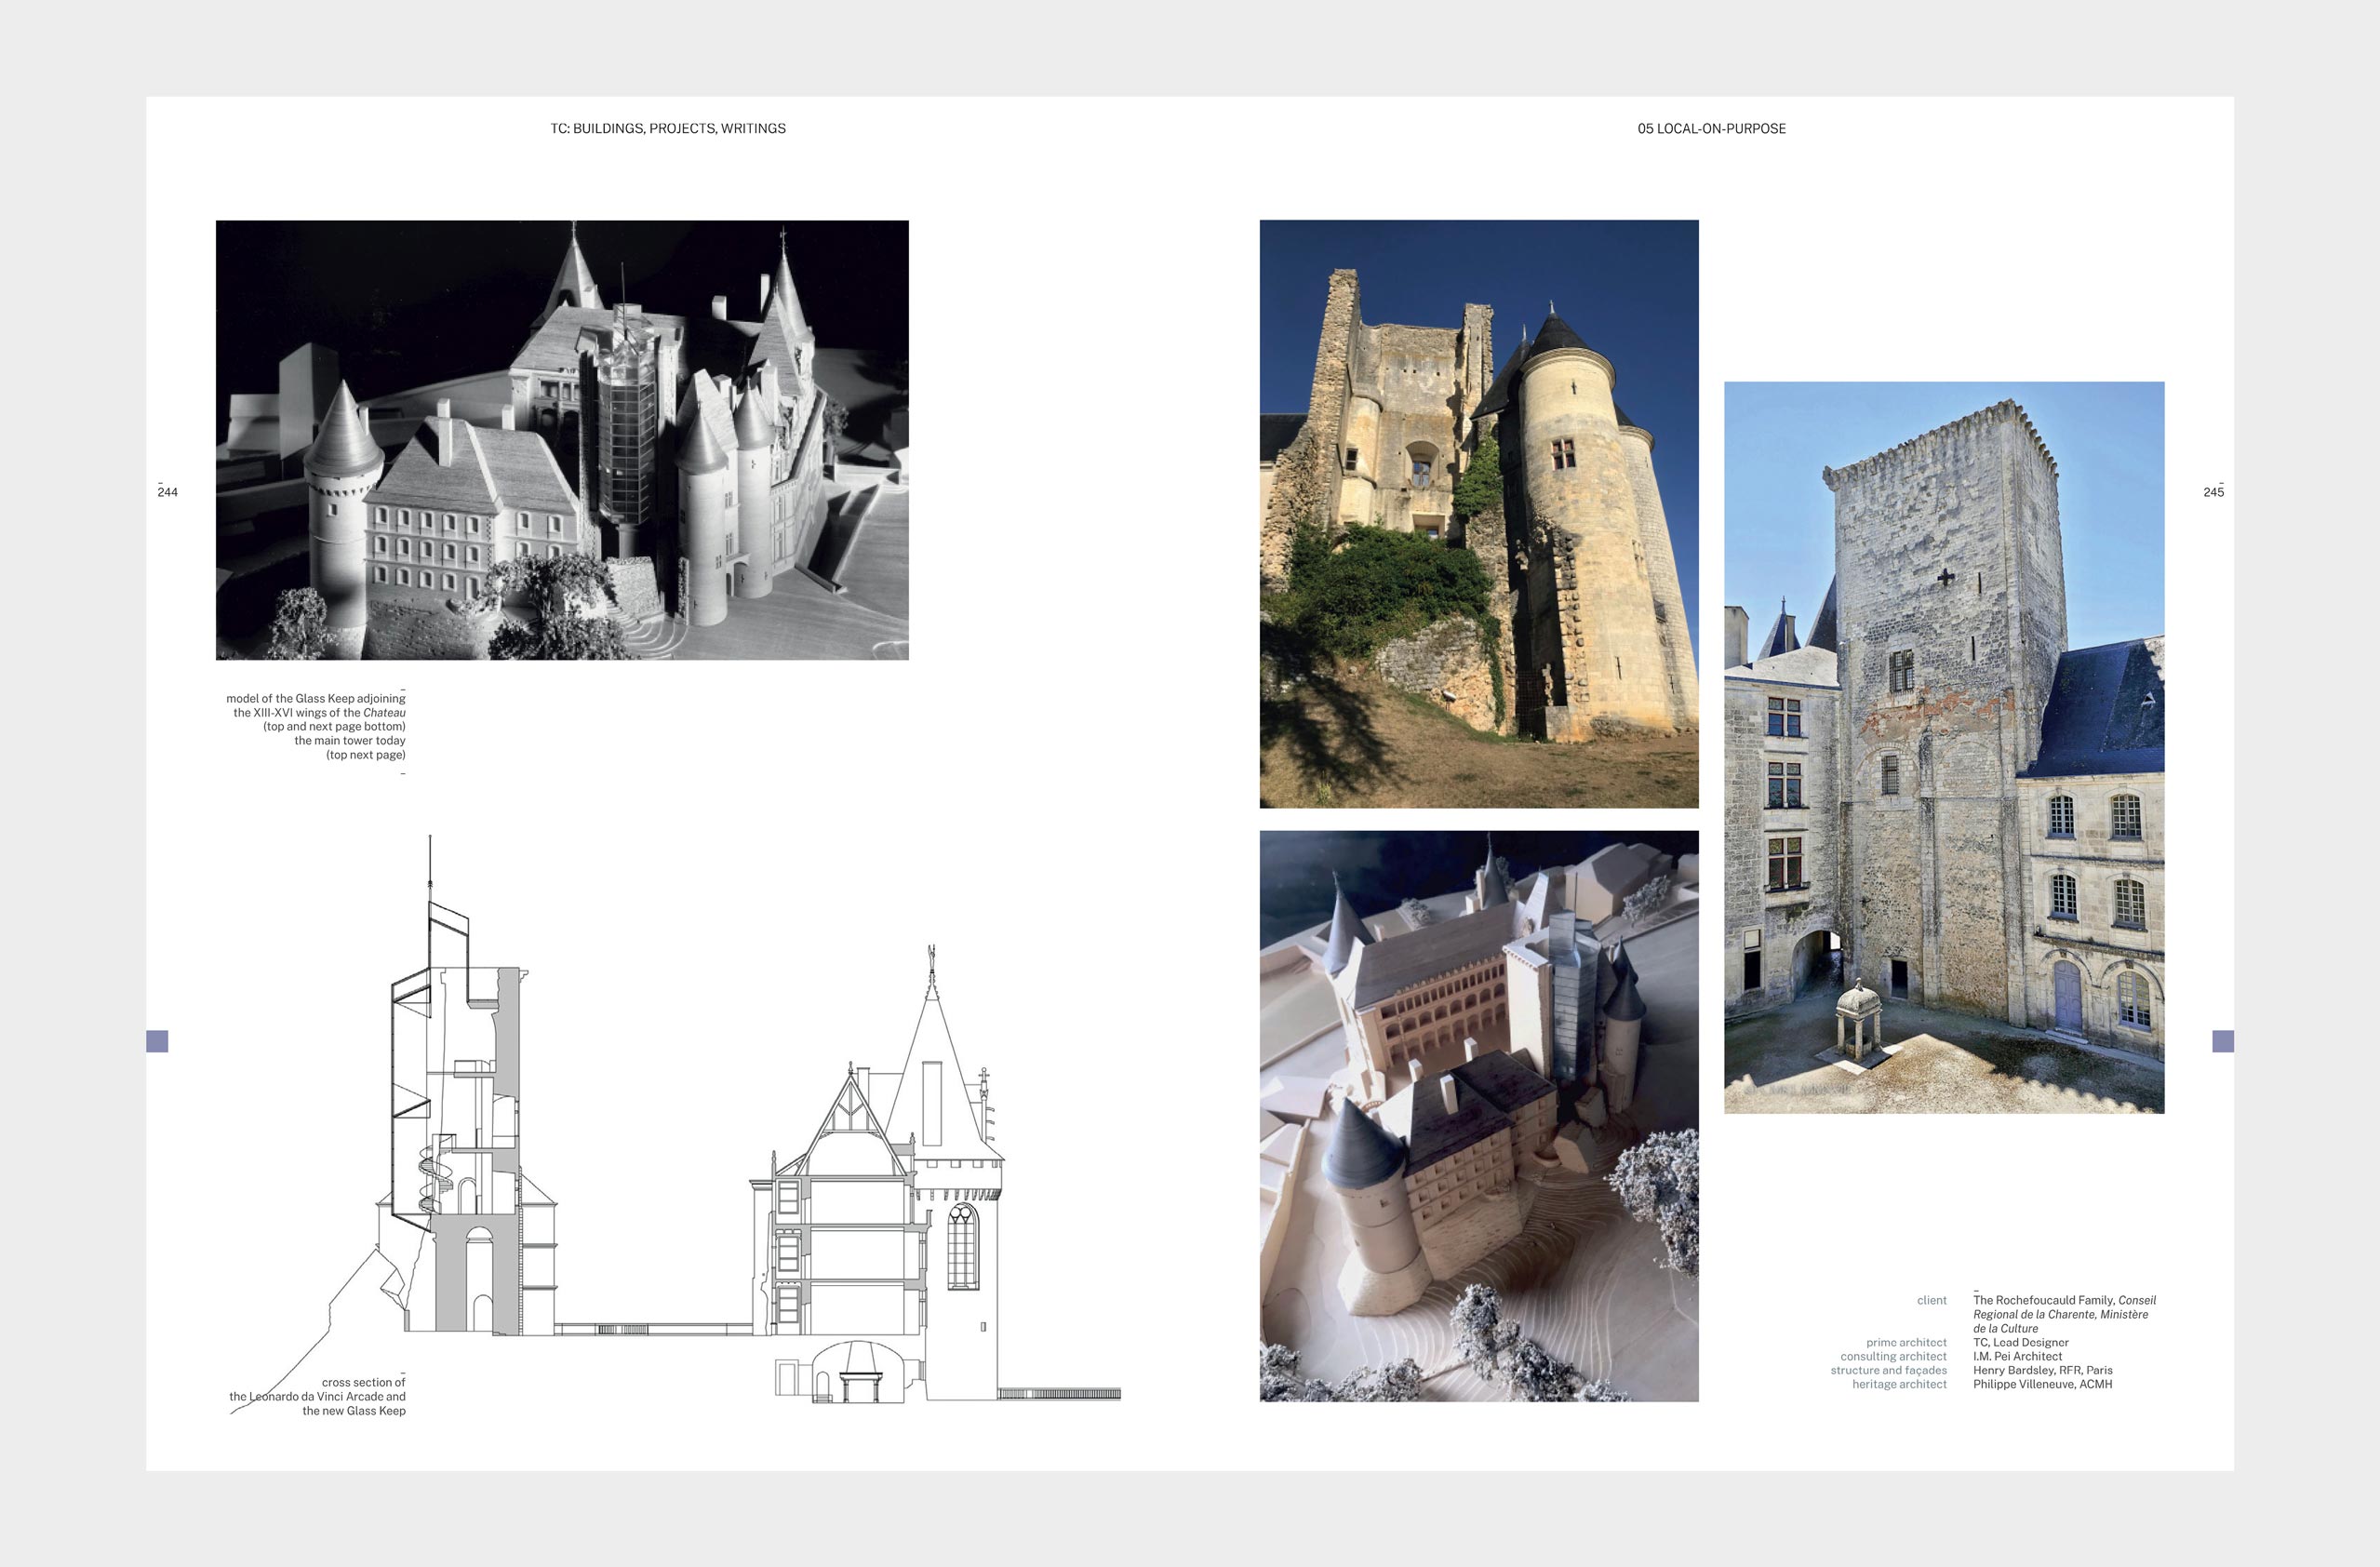Image resolution: width=2380 pixels, height=1567 pixels.
Task: Click the purple square marker on left edge
Action: tap(157, 1041)
